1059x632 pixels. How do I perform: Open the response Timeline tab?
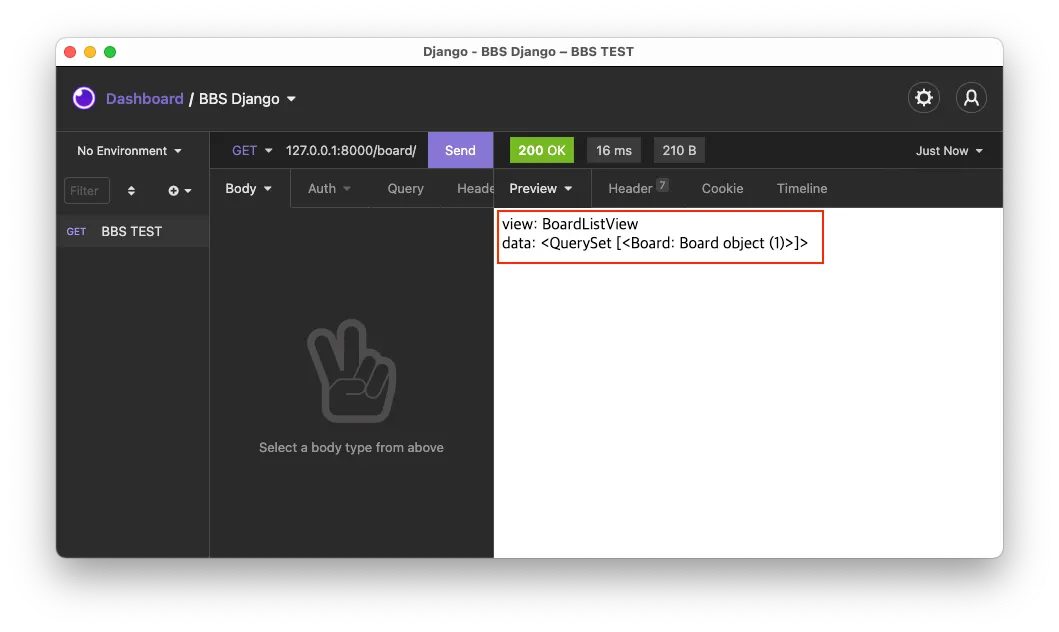coord(802,189)
